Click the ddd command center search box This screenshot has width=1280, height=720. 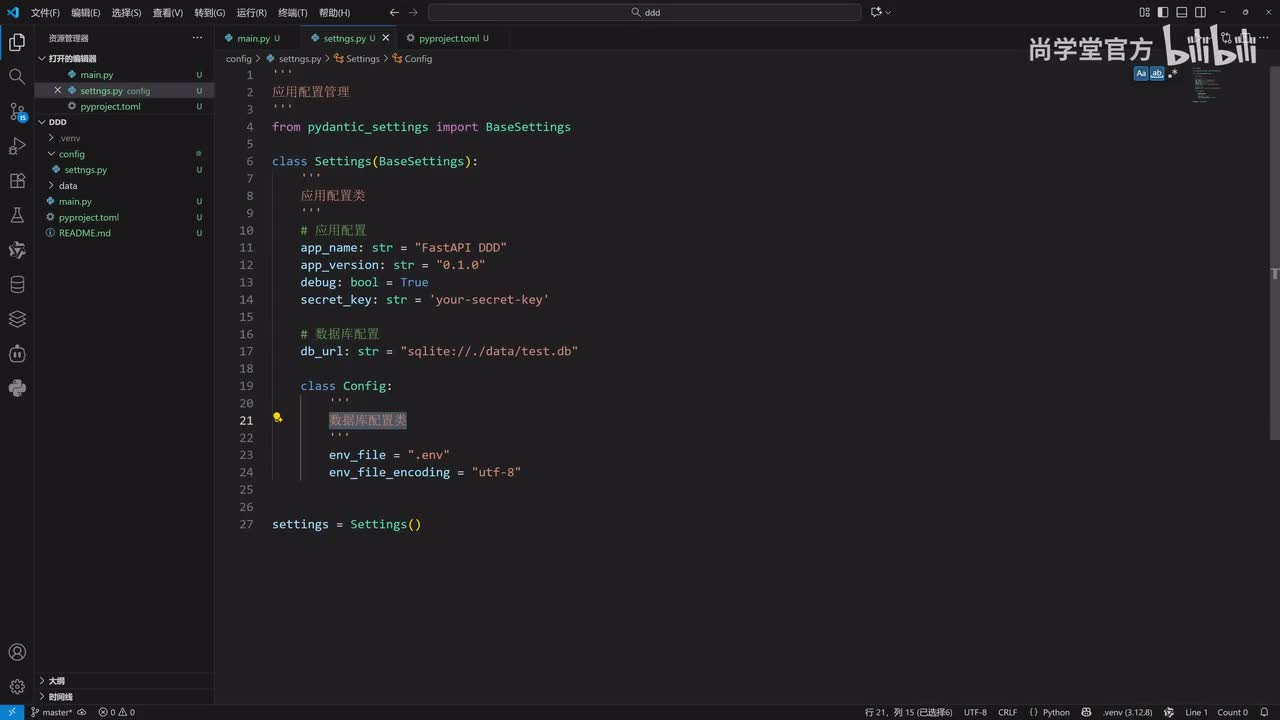pos(644,12)
